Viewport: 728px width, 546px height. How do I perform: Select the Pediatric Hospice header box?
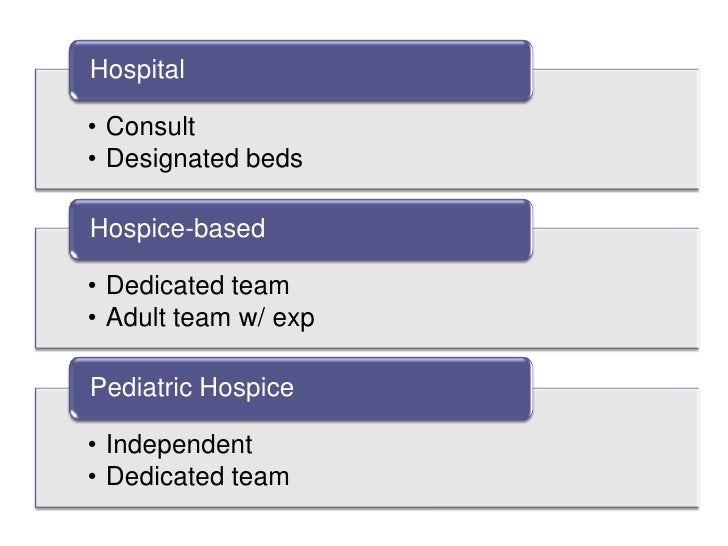point(301,389)
